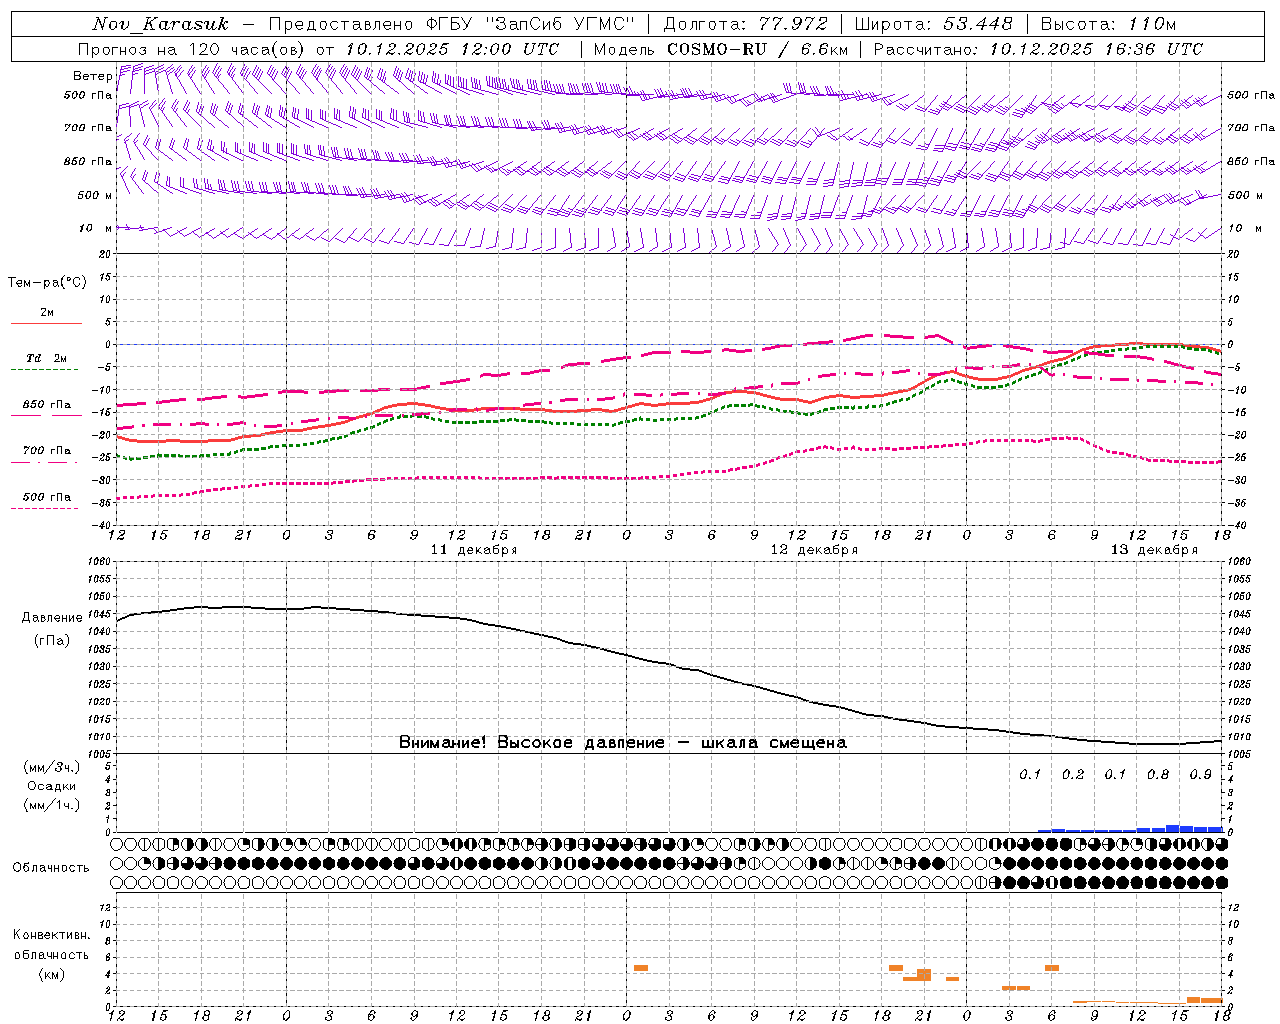Click the '11 декабря' date label

click(x=474, y=550)
